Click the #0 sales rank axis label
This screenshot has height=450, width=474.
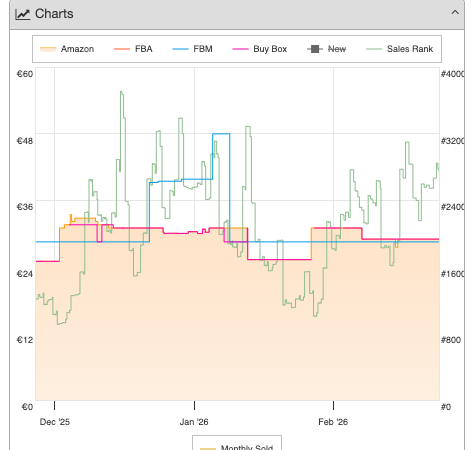pos(446,407)
